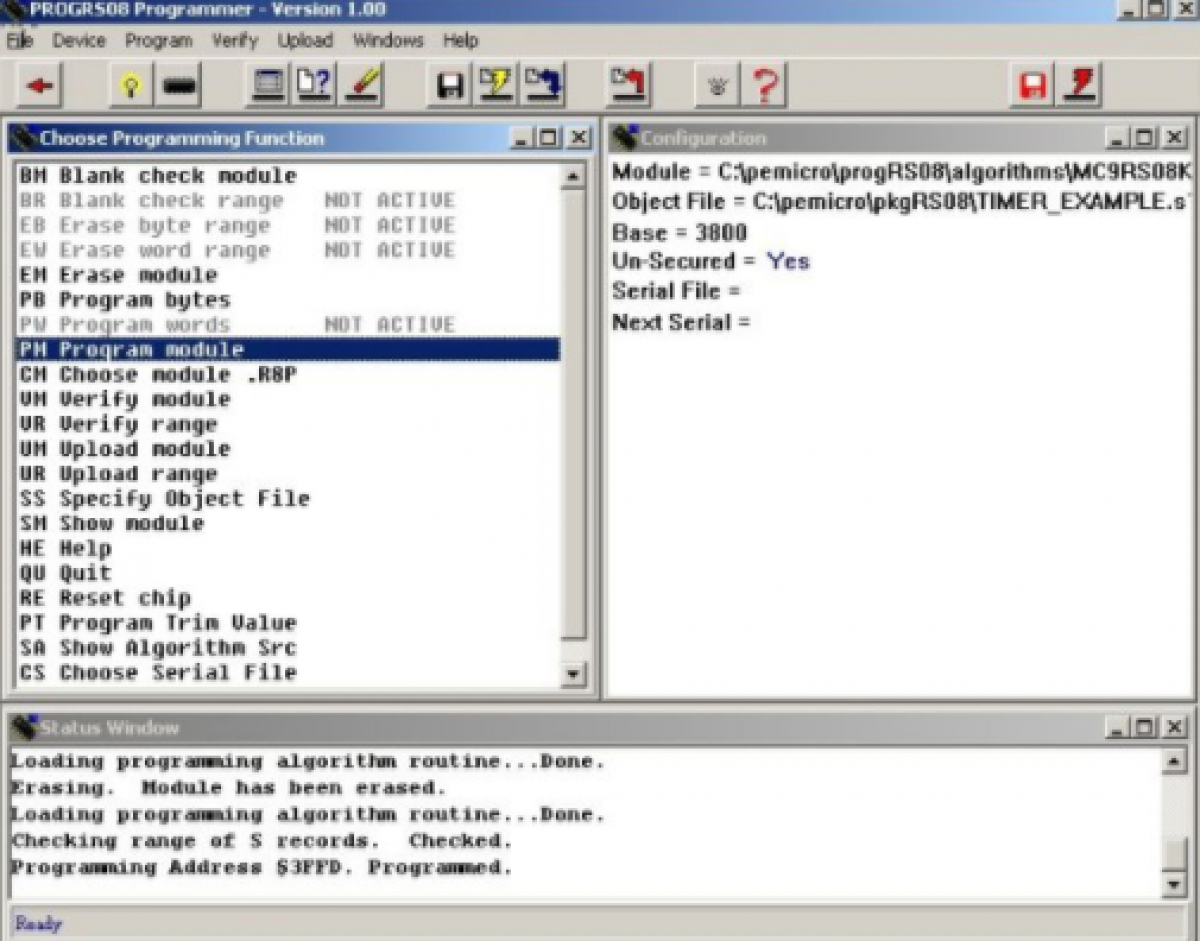Maximize the Configuration window

[x=1145, y=138]
